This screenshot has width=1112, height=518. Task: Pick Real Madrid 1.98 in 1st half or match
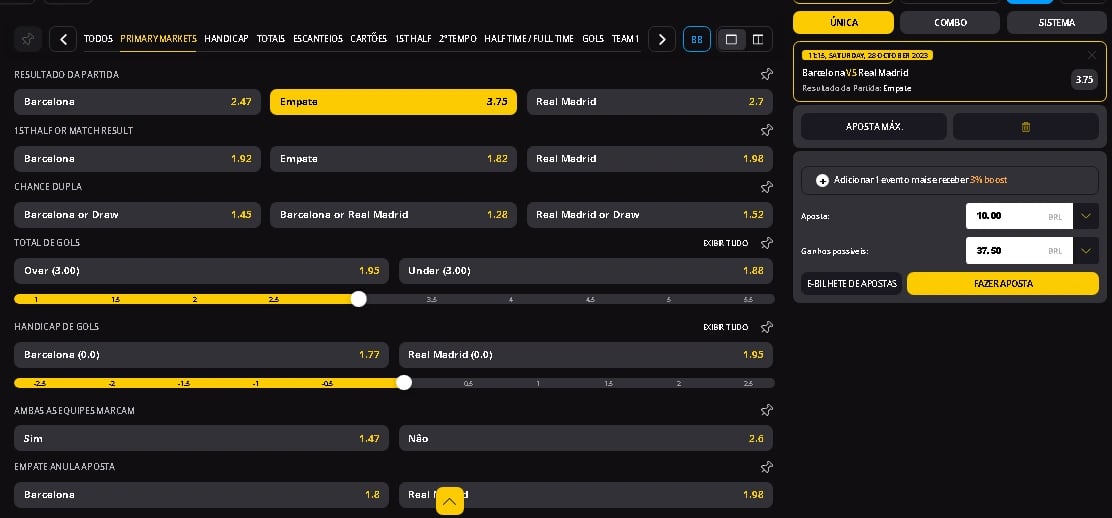pos(650,159)
